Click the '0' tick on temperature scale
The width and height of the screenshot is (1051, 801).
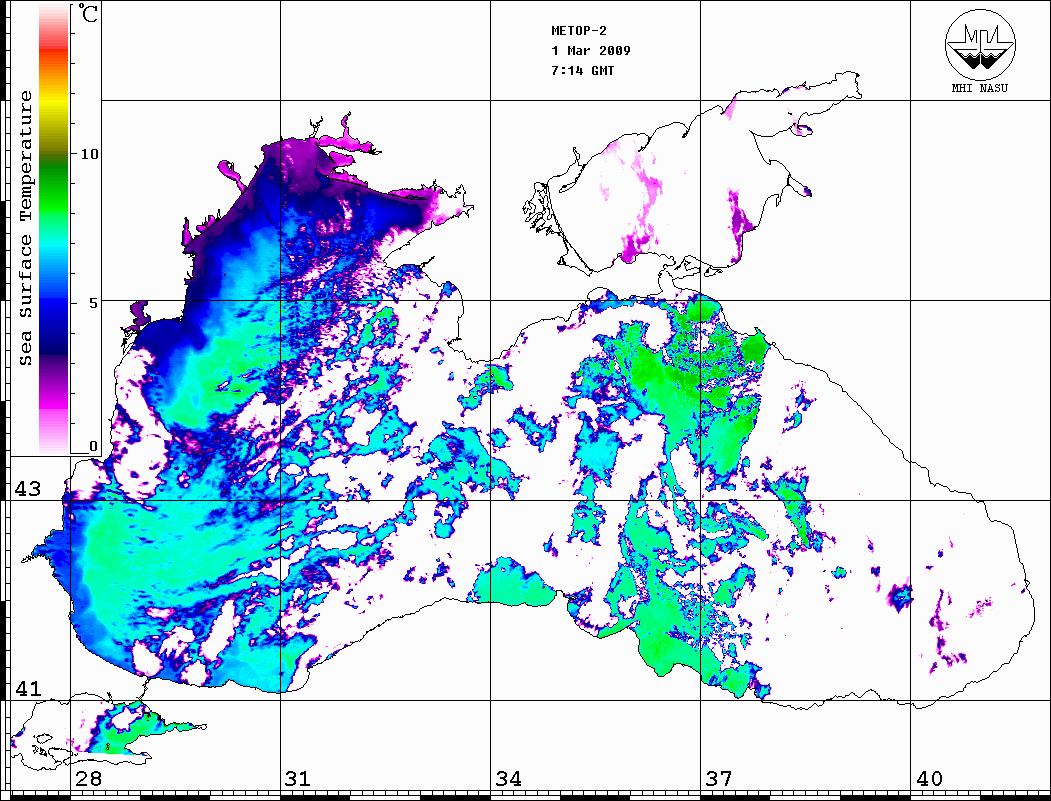pos(93,446)
